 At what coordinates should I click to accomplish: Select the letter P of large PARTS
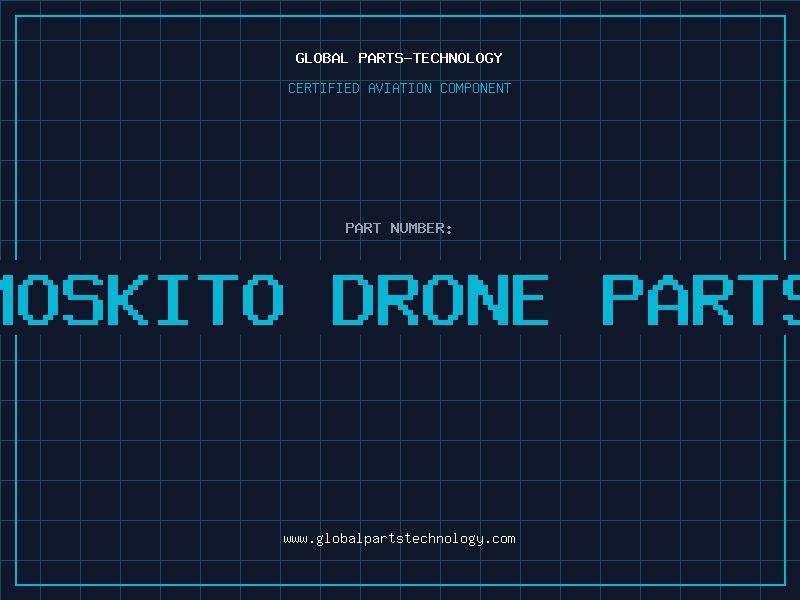620,299
